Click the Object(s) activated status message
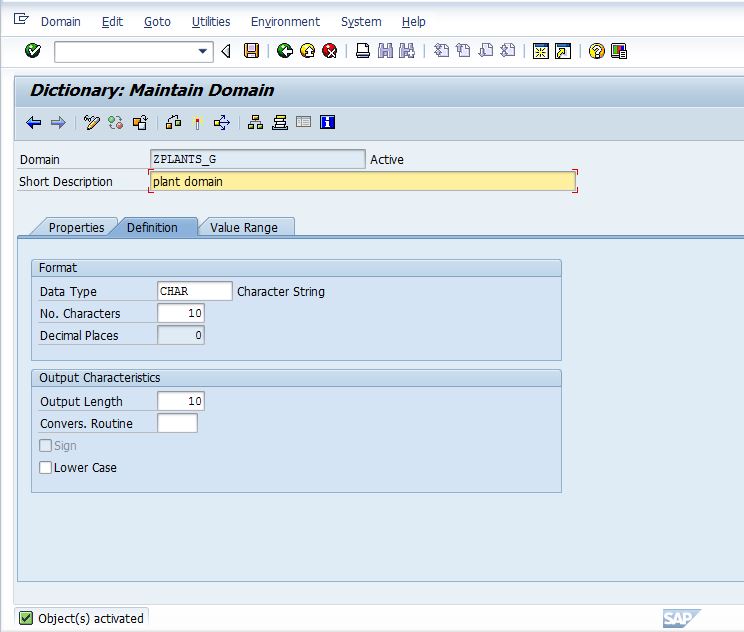The height and width of the screenshot is (632, 744). click(x=91, y=618)
